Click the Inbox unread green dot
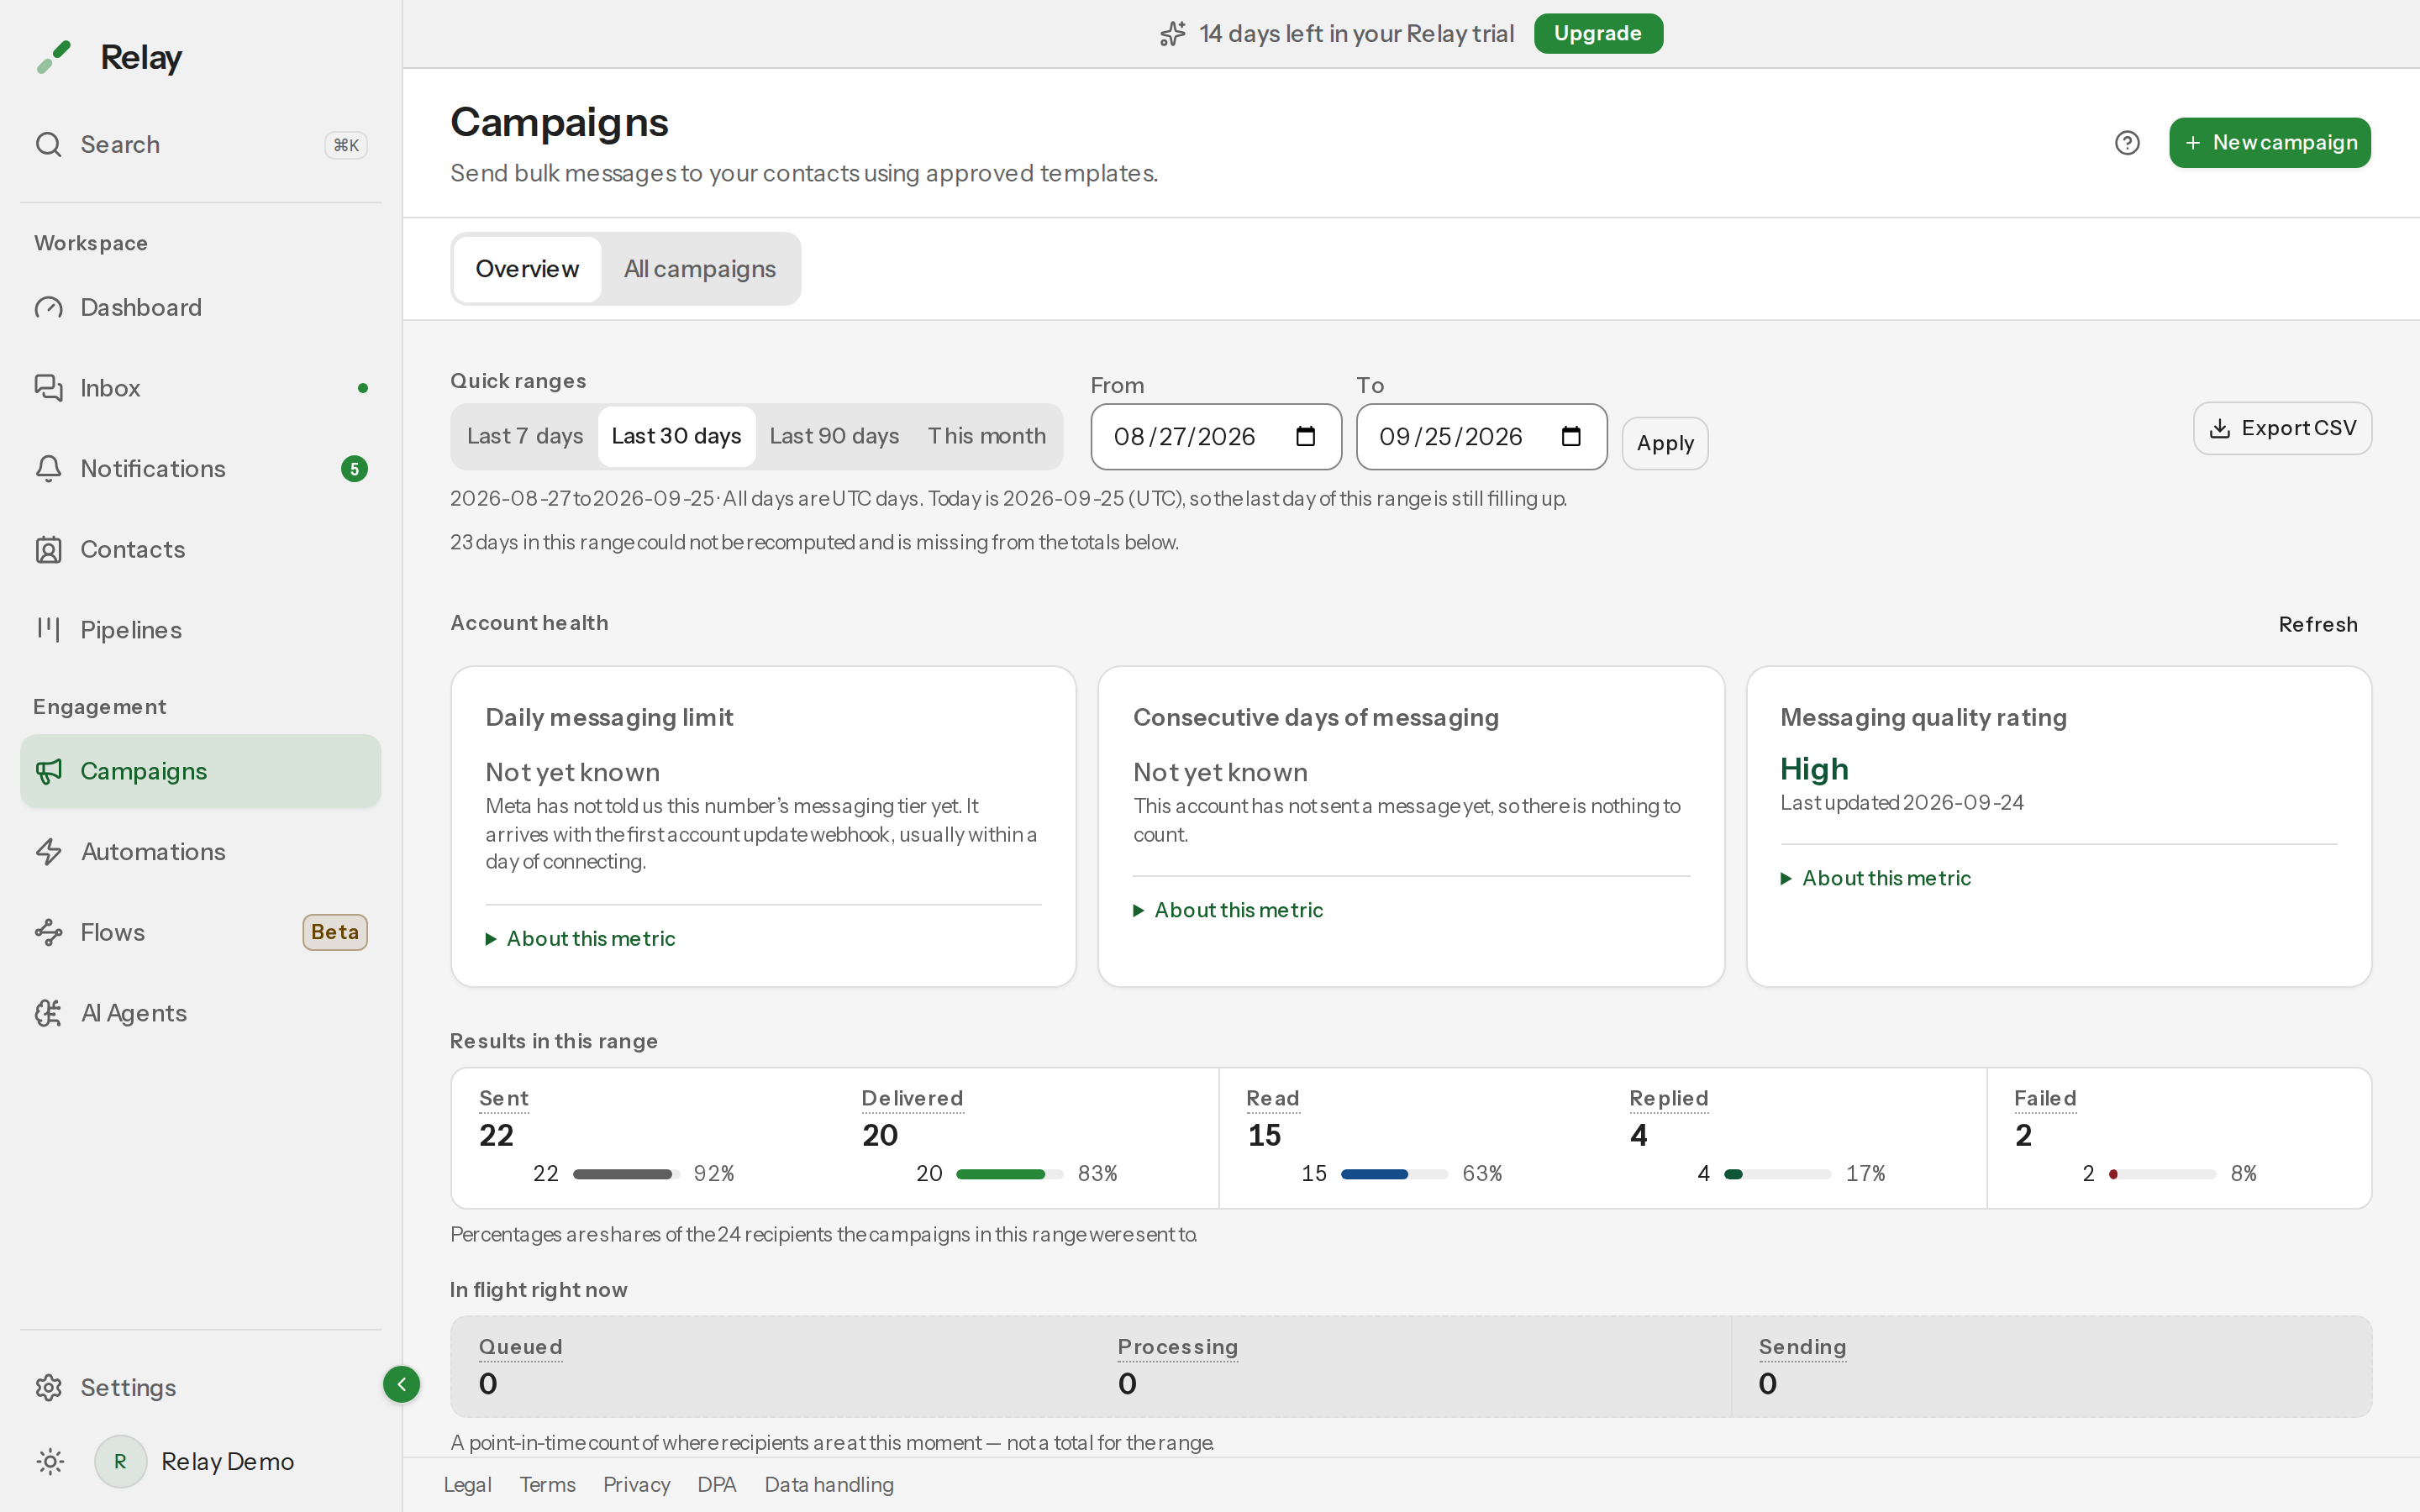2420x1512 pixels. pos(363,388)
